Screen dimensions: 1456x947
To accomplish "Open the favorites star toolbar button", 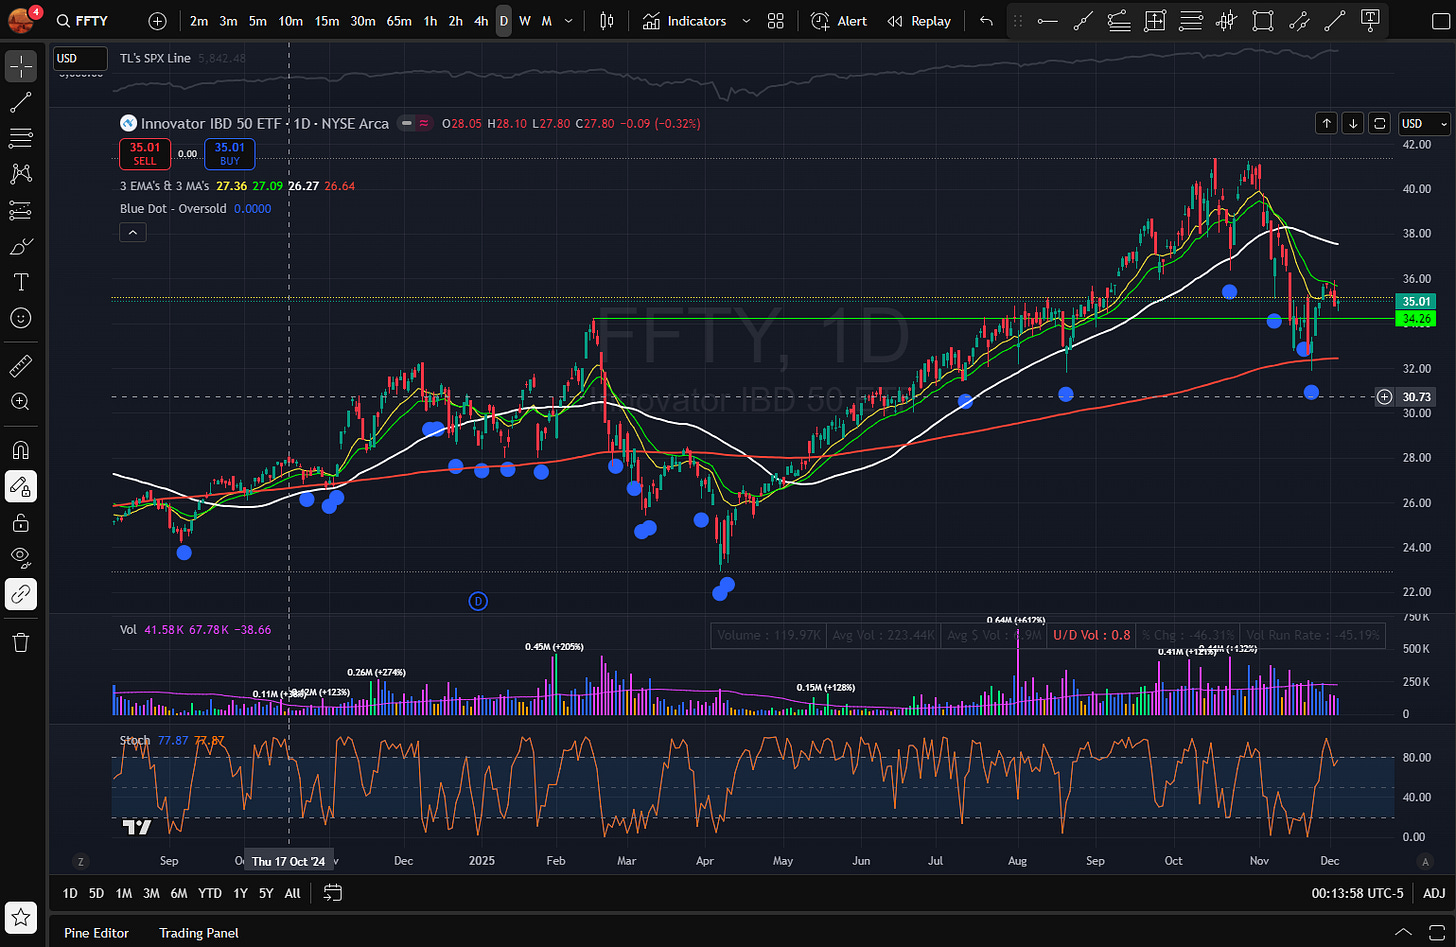I will pos(21,916).
